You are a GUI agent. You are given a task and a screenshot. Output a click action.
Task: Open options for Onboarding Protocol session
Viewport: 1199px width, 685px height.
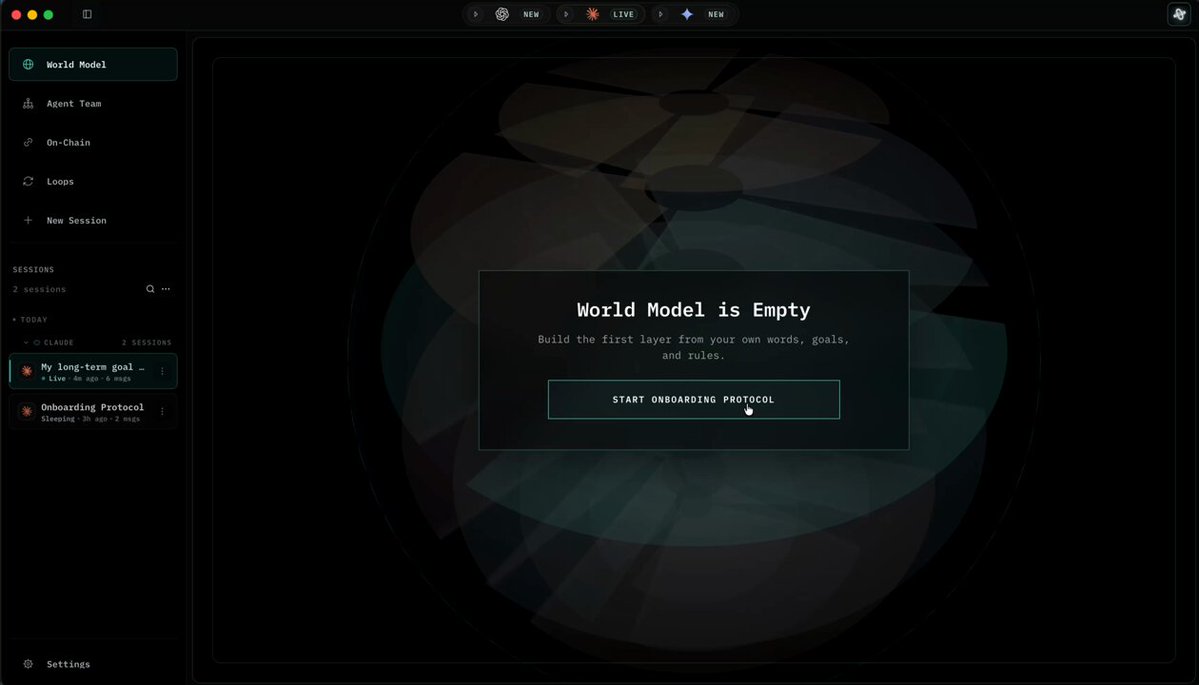point(162,411)
